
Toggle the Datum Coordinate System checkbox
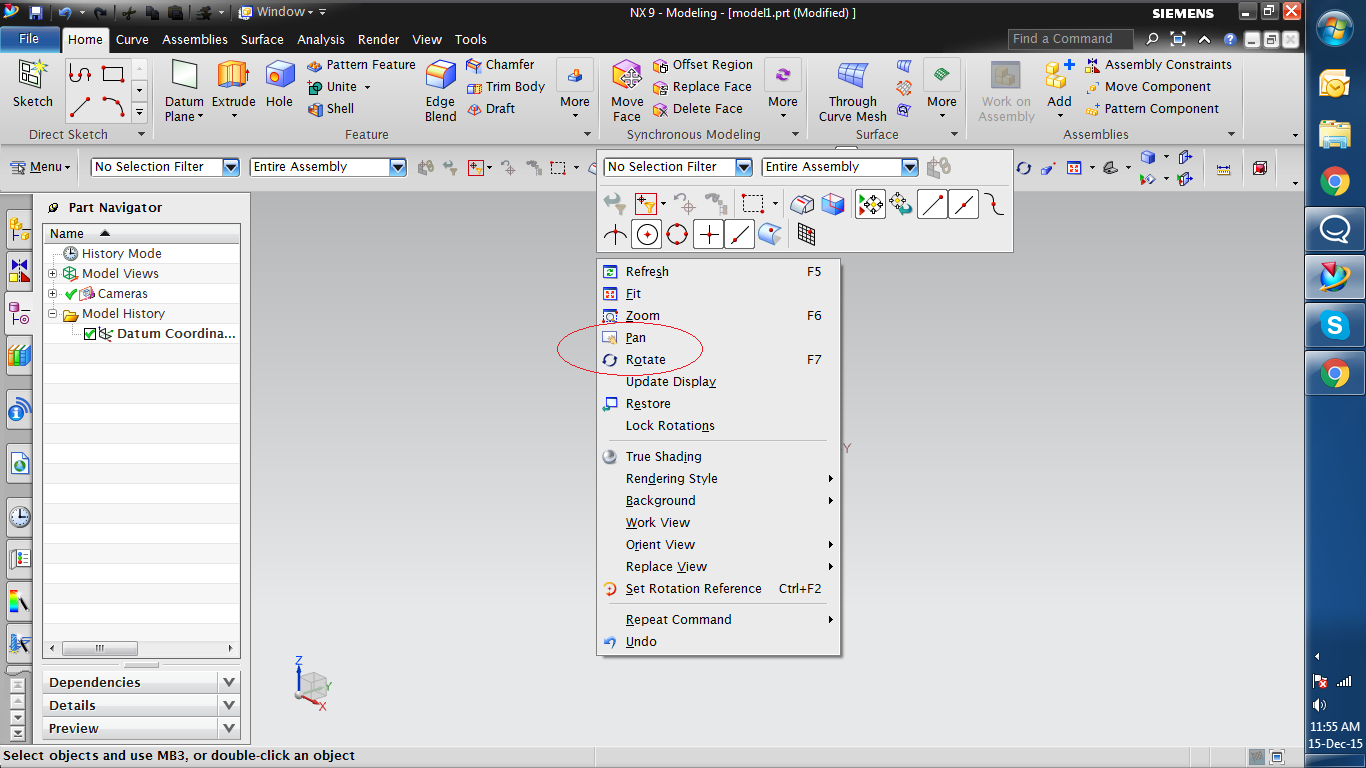90,334
